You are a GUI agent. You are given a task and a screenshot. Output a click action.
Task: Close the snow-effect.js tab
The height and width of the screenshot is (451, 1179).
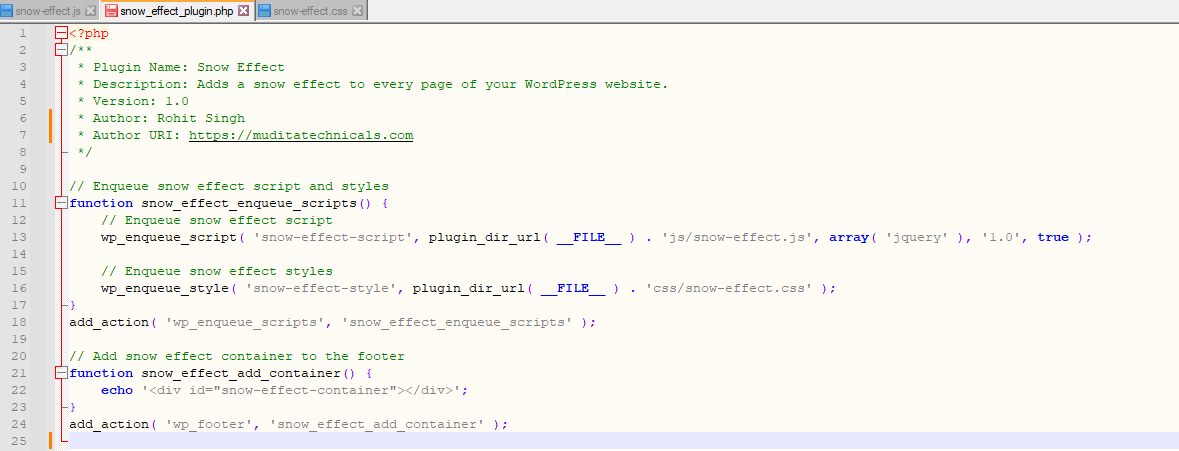coord(91,11)
